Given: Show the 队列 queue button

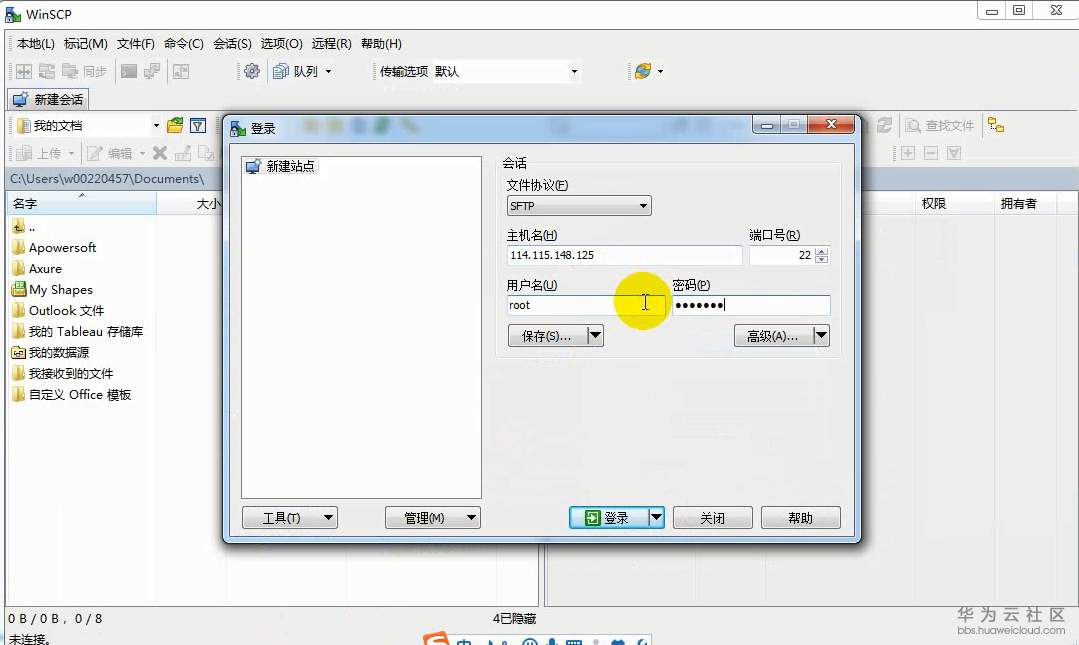Looking at the screenshot, I should pos(297,71).
